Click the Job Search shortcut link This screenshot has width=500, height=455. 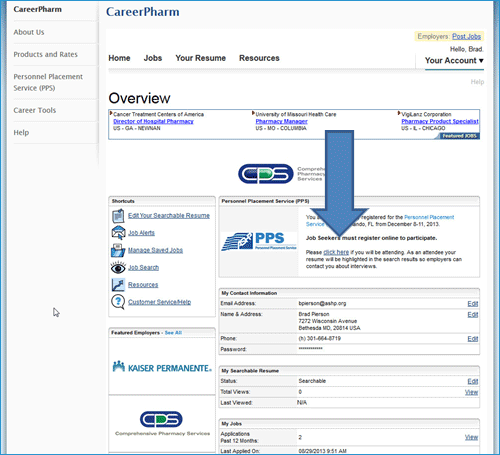pos(143,267)
